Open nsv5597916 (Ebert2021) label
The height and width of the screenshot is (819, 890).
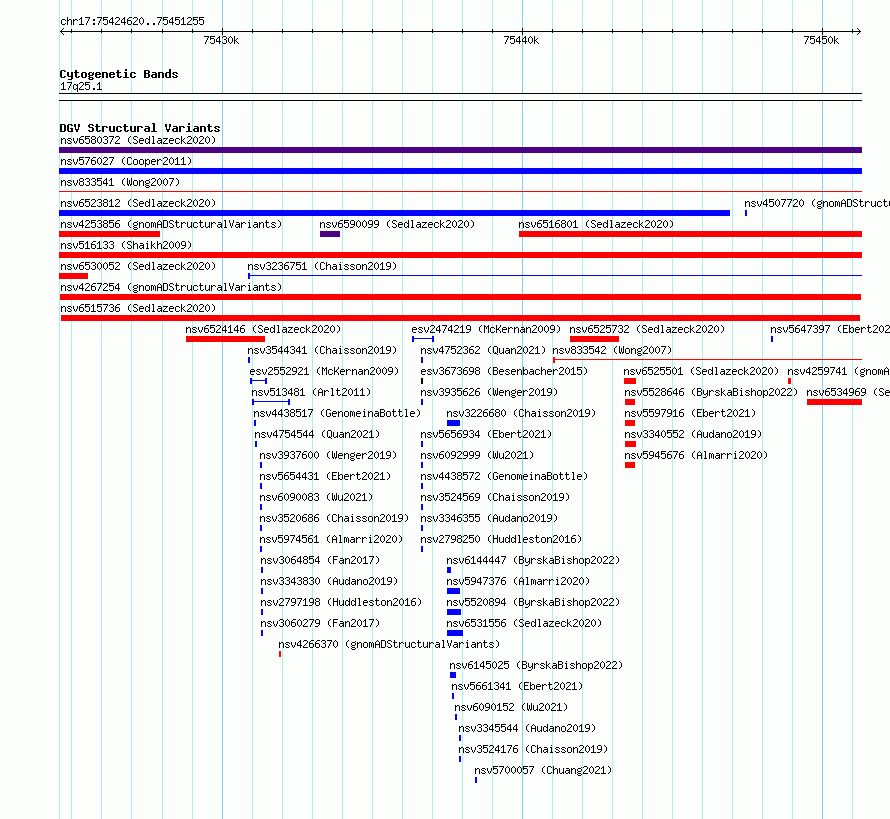click(690, 413)
